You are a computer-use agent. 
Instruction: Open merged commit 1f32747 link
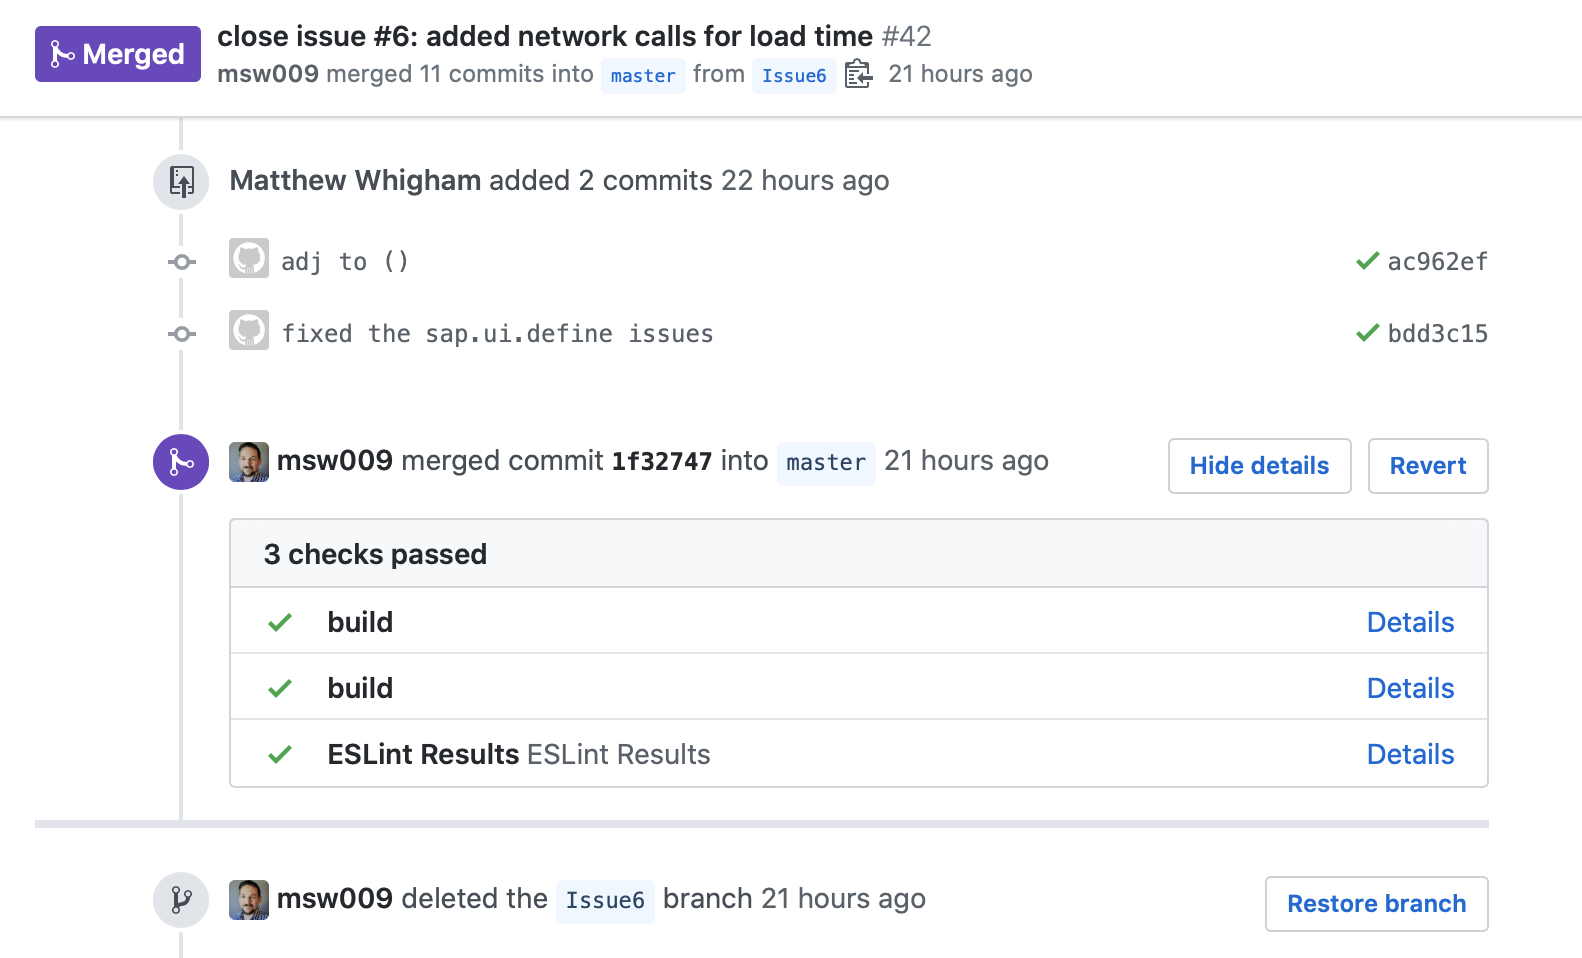661,461
